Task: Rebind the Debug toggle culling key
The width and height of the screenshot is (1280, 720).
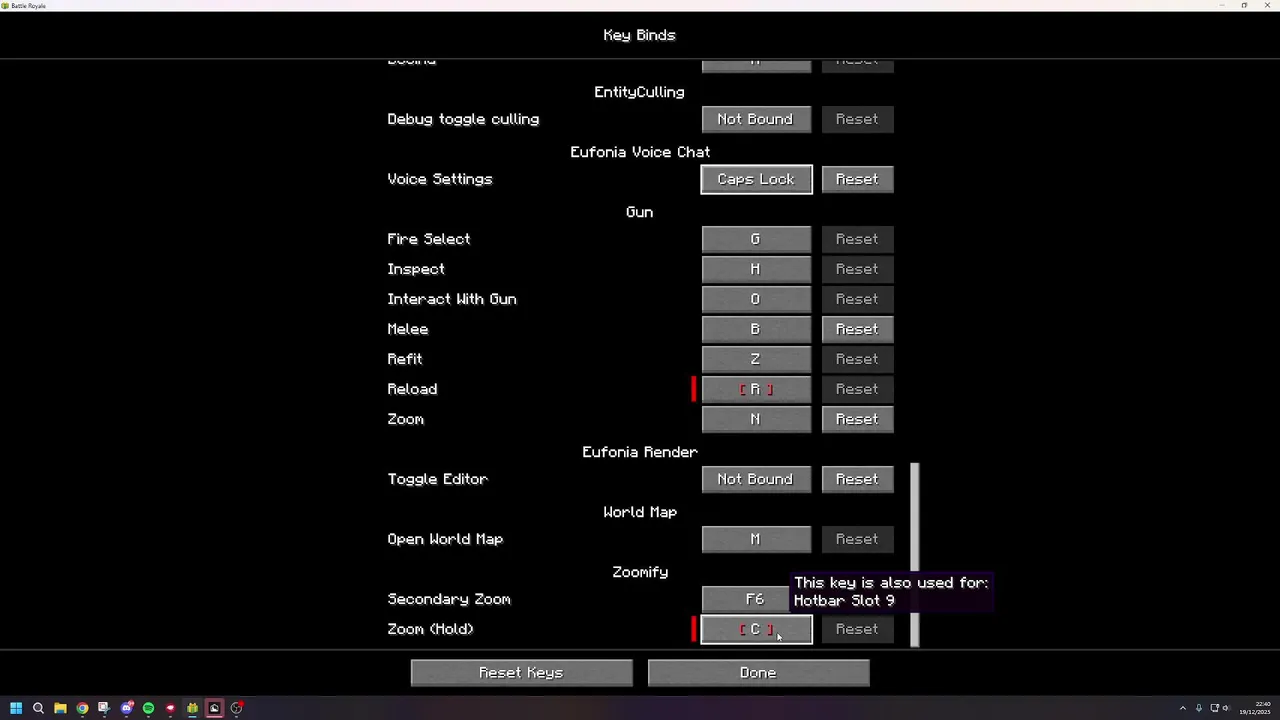Action: pyautogui.click(x=756, y=119)
